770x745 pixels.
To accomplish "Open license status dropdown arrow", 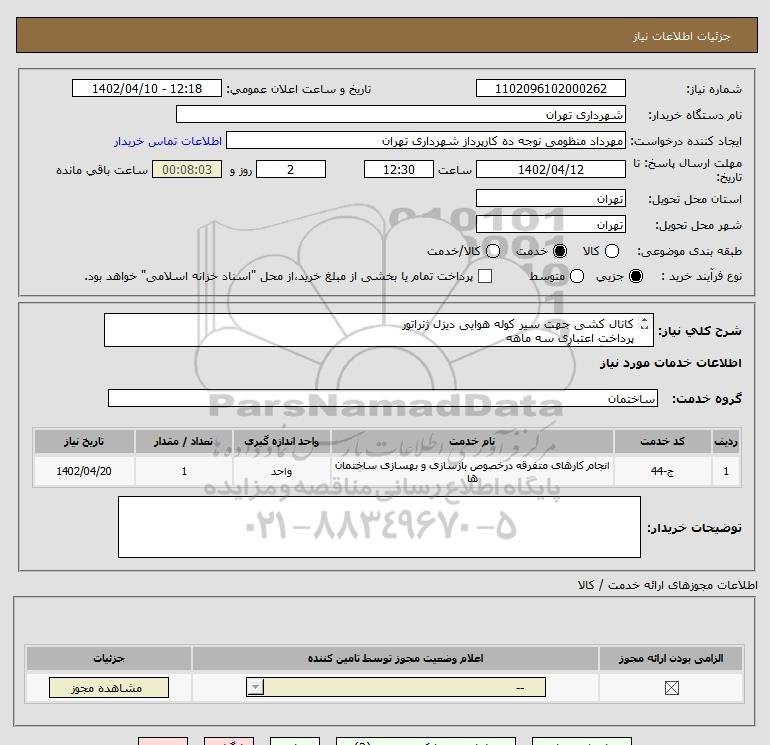I will click(255, 687).
